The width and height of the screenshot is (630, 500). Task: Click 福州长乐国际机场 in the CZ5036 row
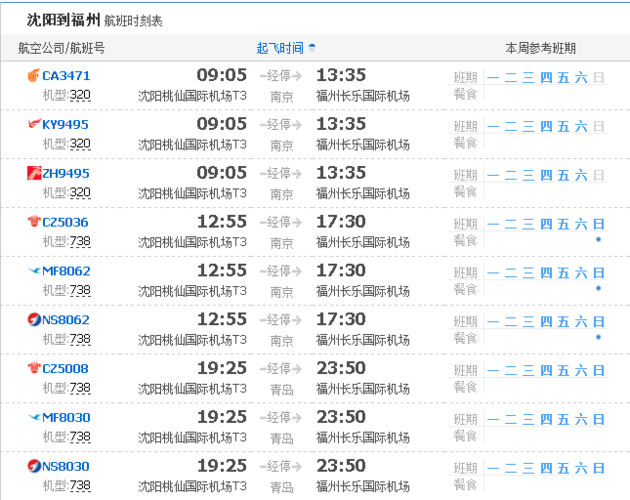[x=363, y=242]
